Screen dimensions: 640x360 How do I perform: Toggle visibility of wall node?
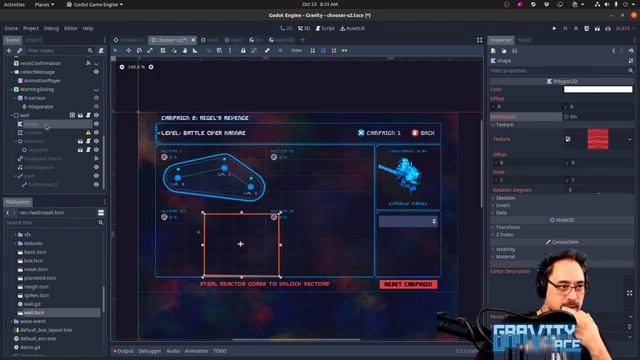(x=96, y=115)
